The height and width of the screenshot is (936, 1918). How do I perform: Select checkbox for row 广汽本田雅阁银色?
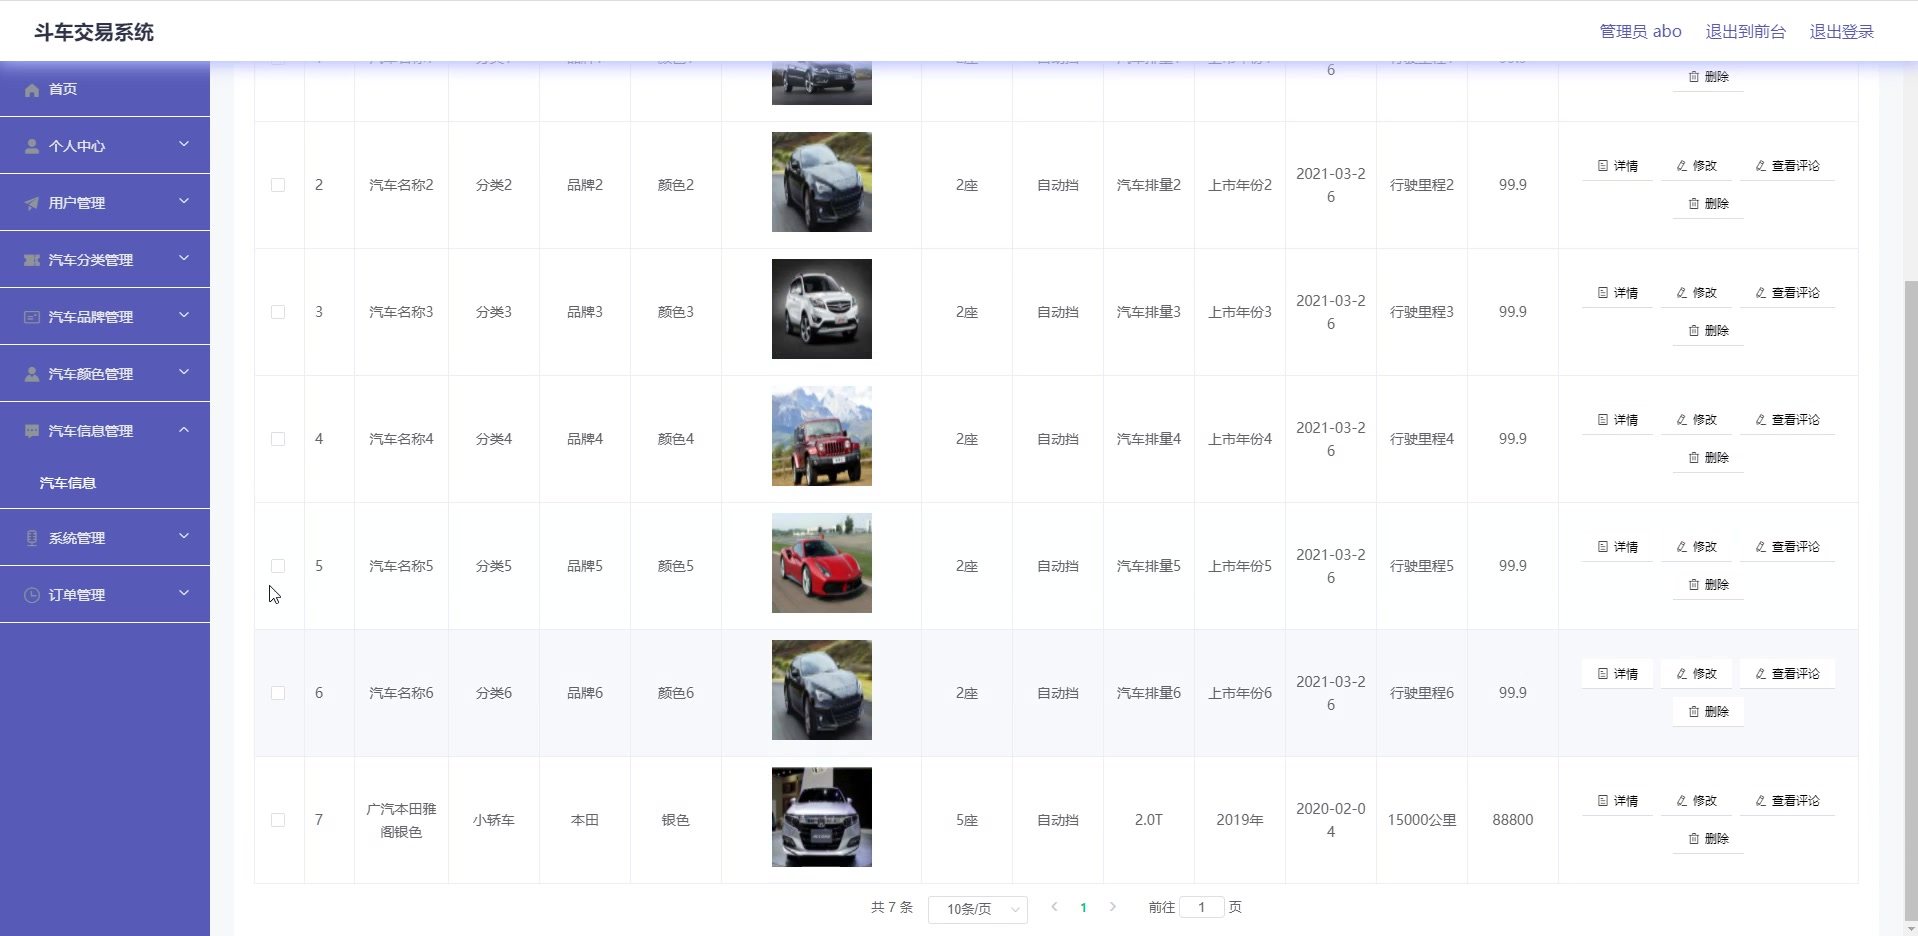coord(278,820)
